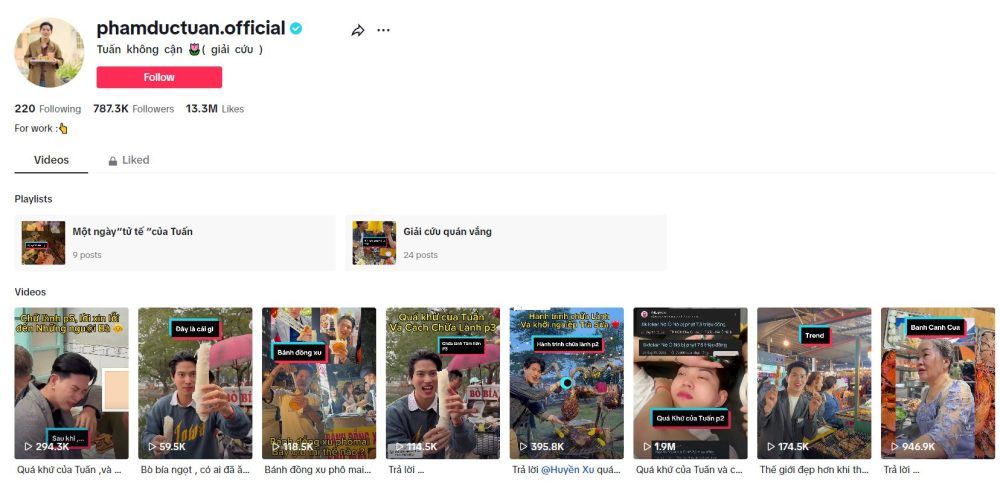Open the three-dots more options menu
This screenshot has height=487, width=1000.
click(x=384, y=31)
